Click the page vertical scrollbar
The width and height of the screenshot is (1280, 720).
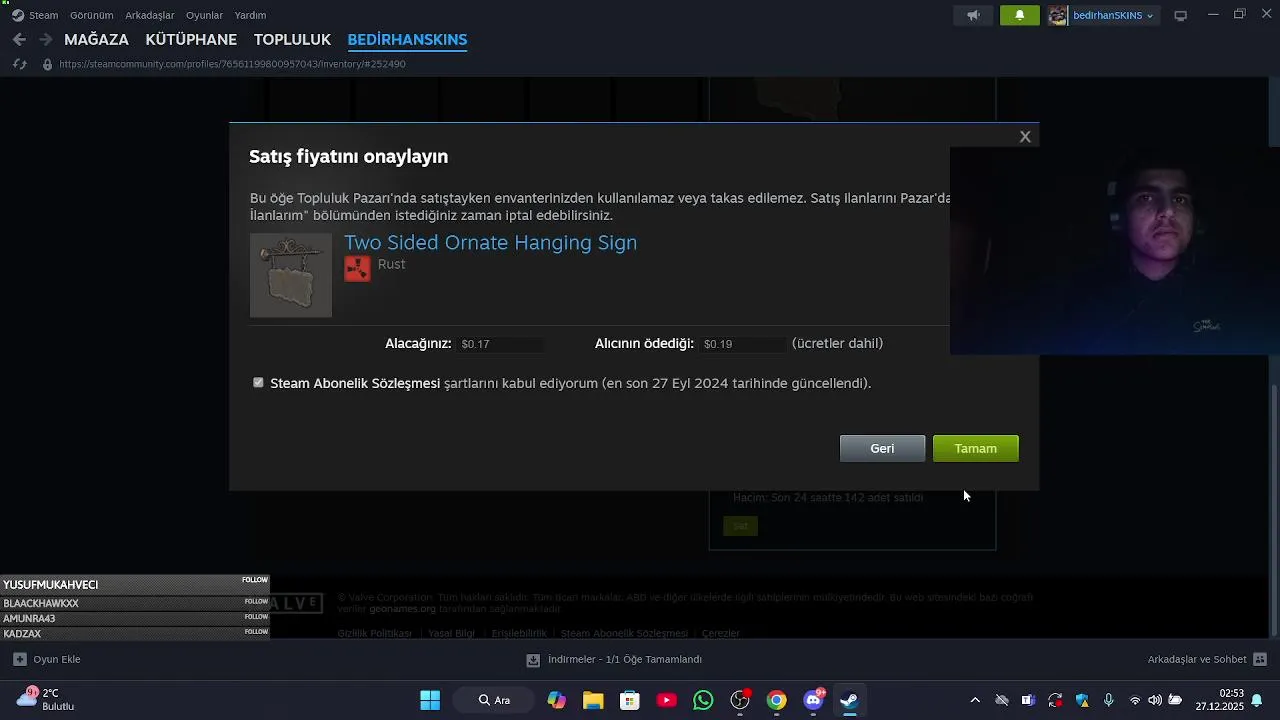pyautogui.click(x=1273, y=510)
